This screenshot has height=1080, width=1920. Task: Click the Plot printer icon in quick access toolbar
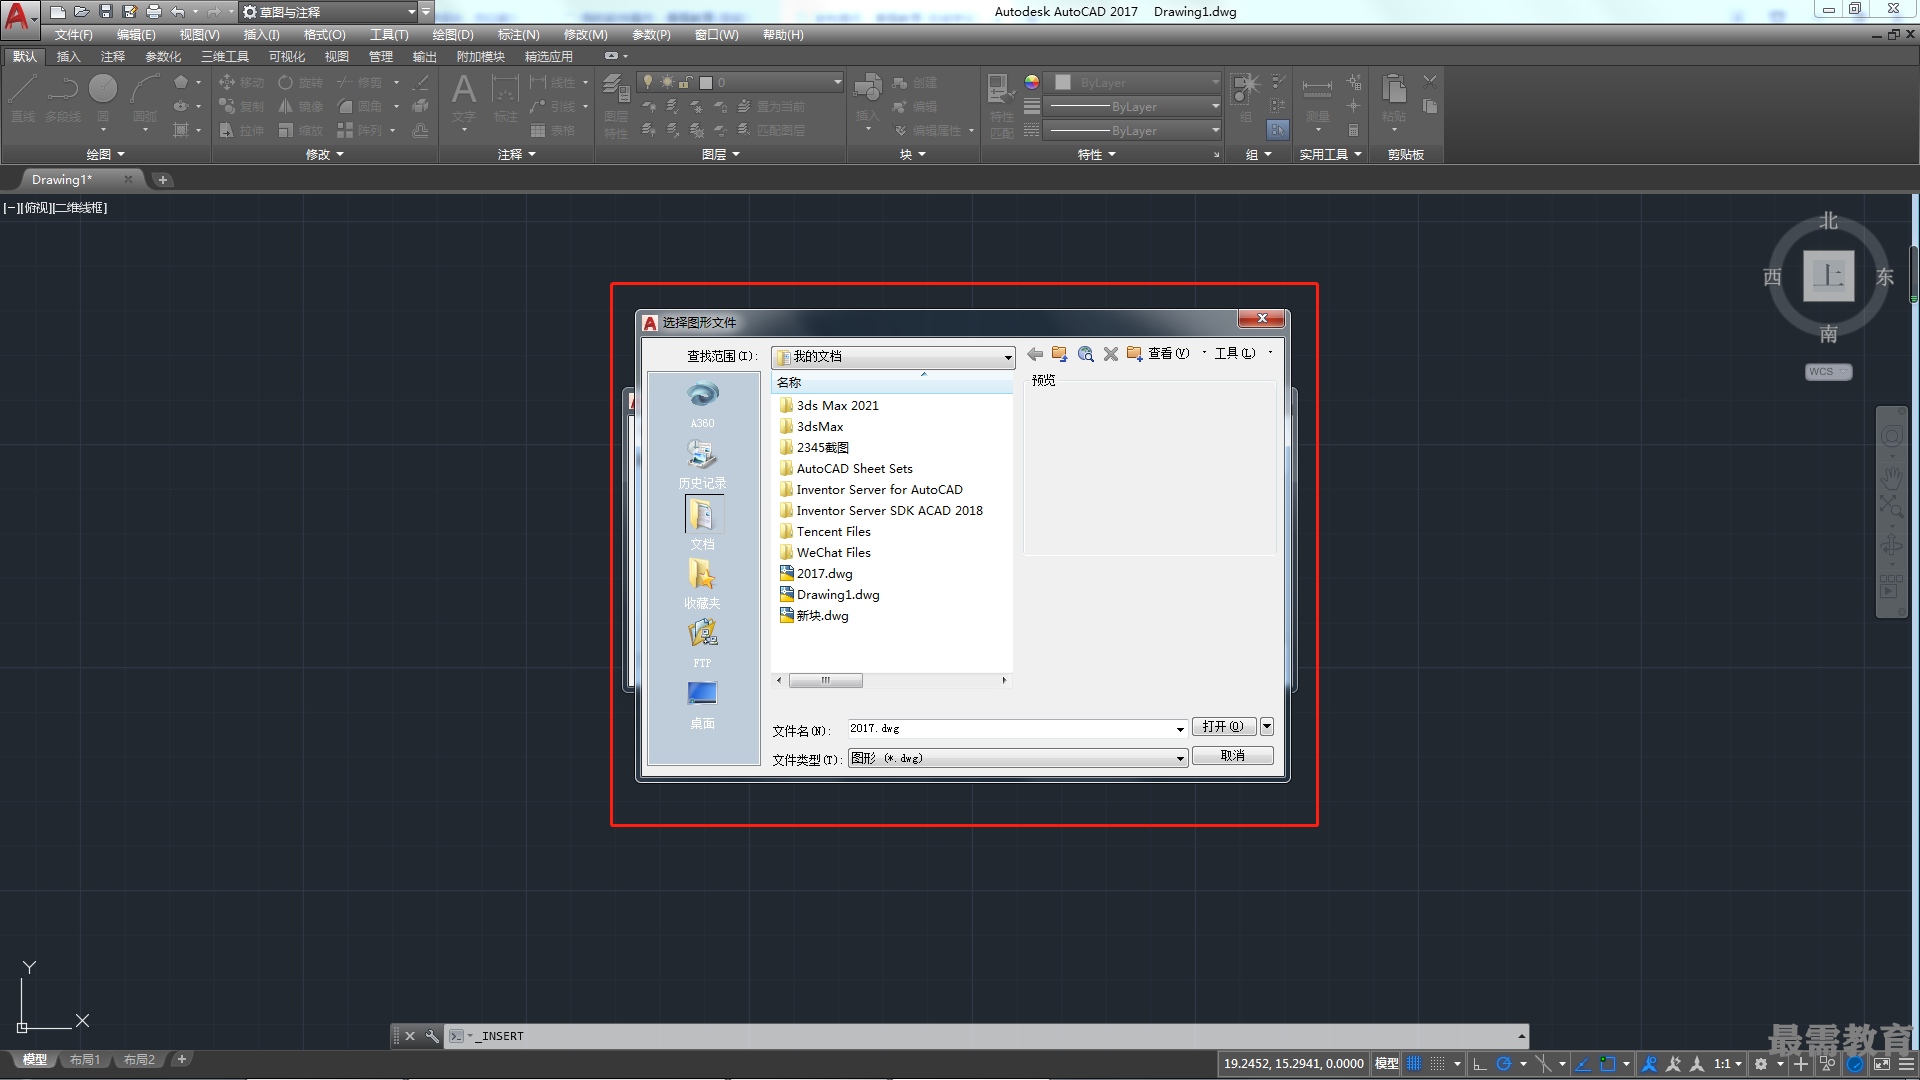154,12
